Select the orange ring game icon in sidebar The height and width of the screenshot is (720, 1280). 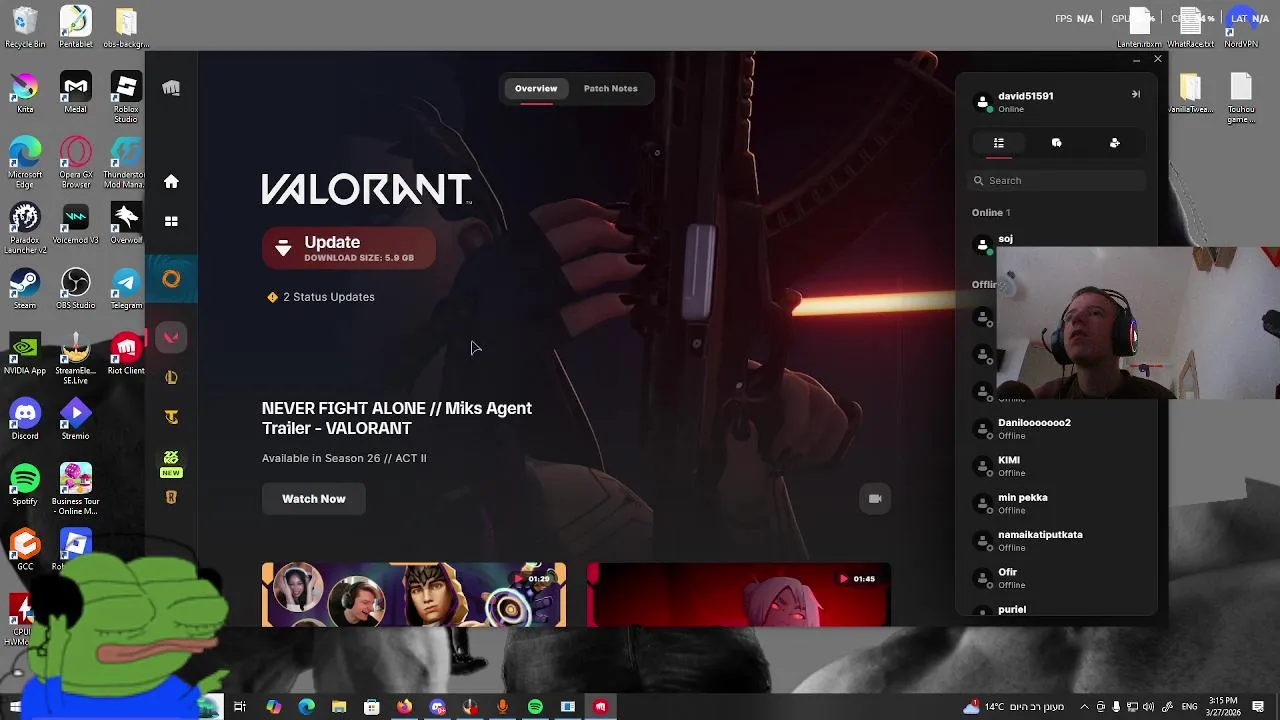point(171,279)
